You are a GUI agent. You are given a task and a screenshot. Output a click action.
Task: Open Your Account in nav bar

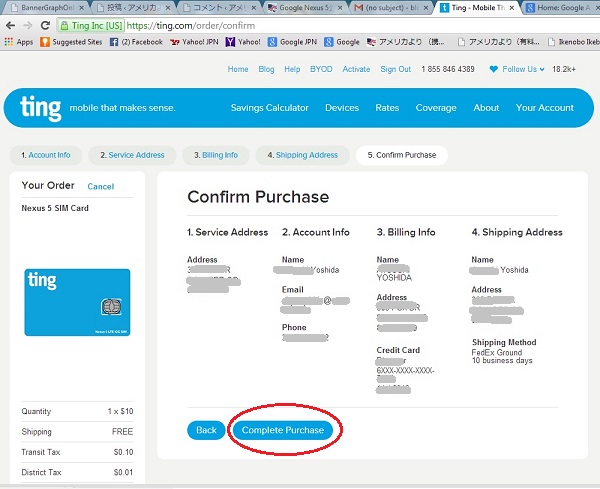[x=545, y=108]
